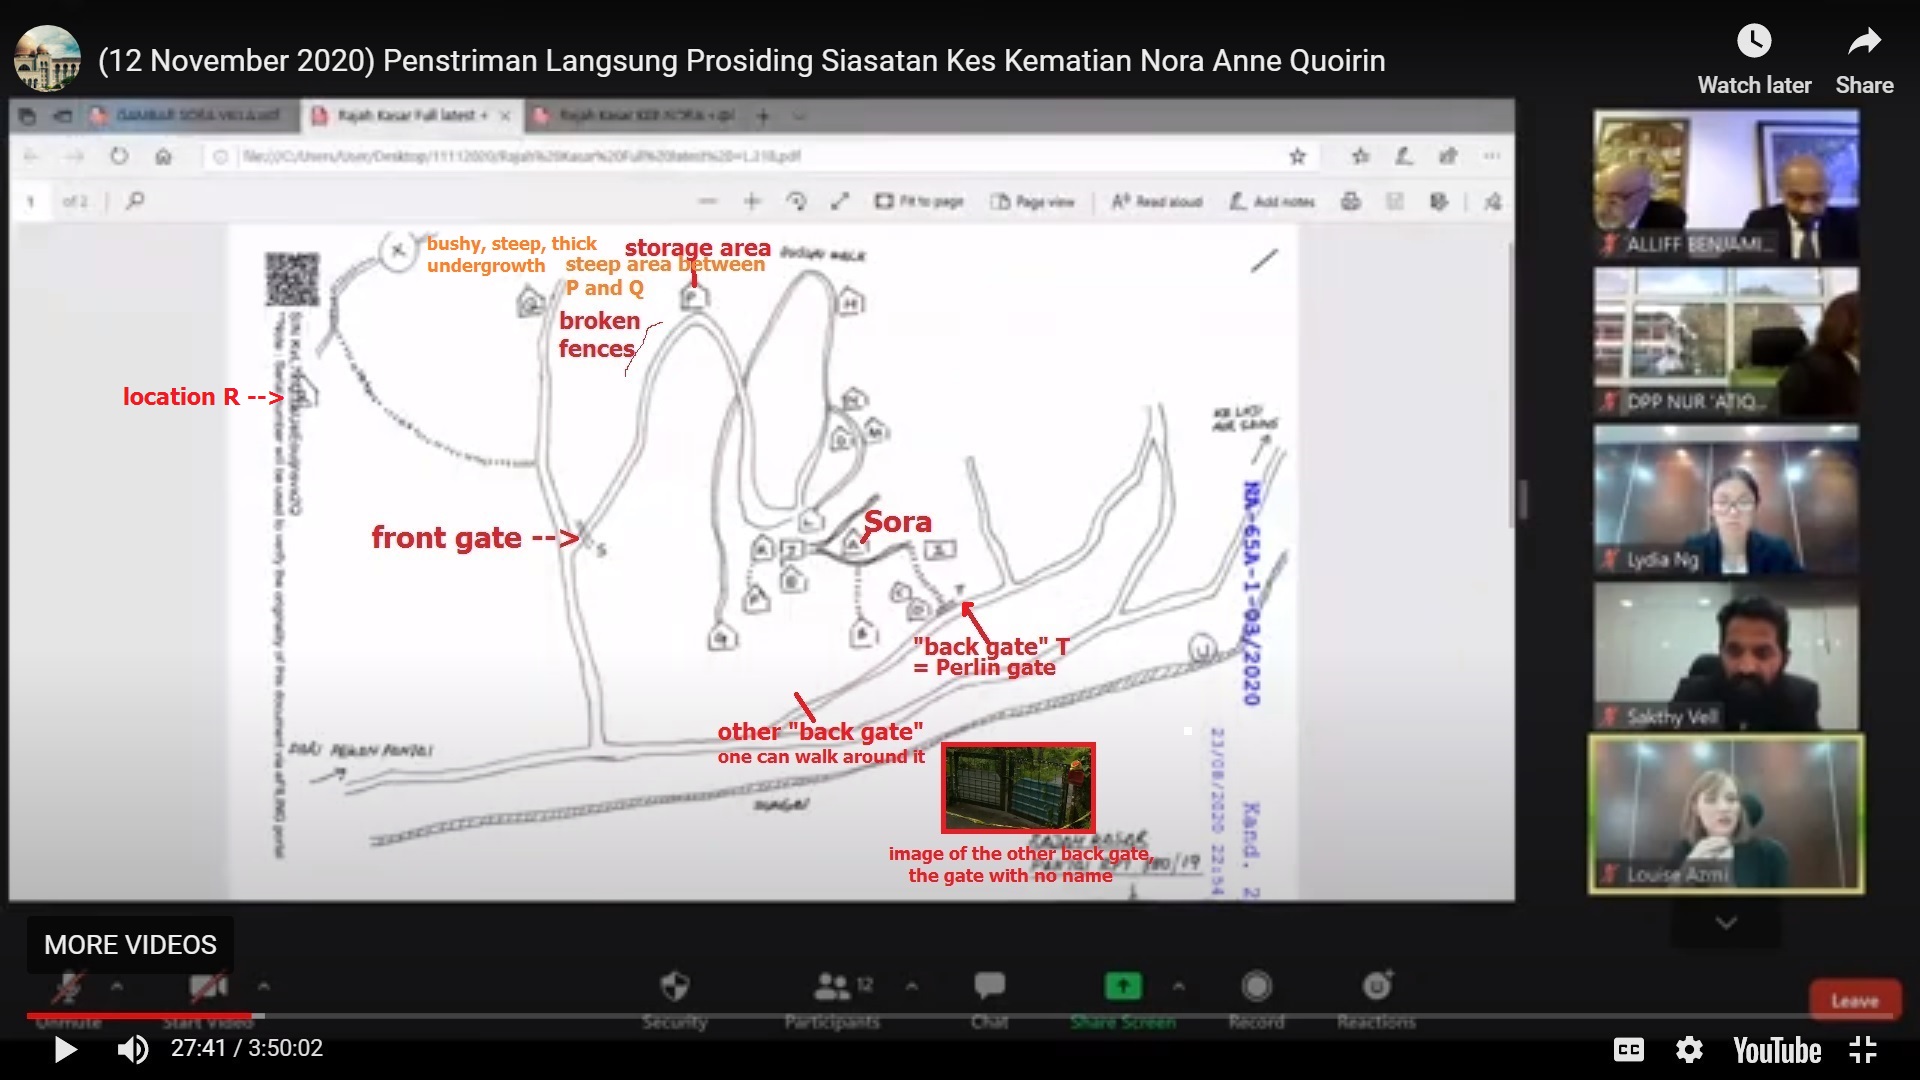The image size is (1920, 1080).
Task: Play the video
Action: point(66,1049)
